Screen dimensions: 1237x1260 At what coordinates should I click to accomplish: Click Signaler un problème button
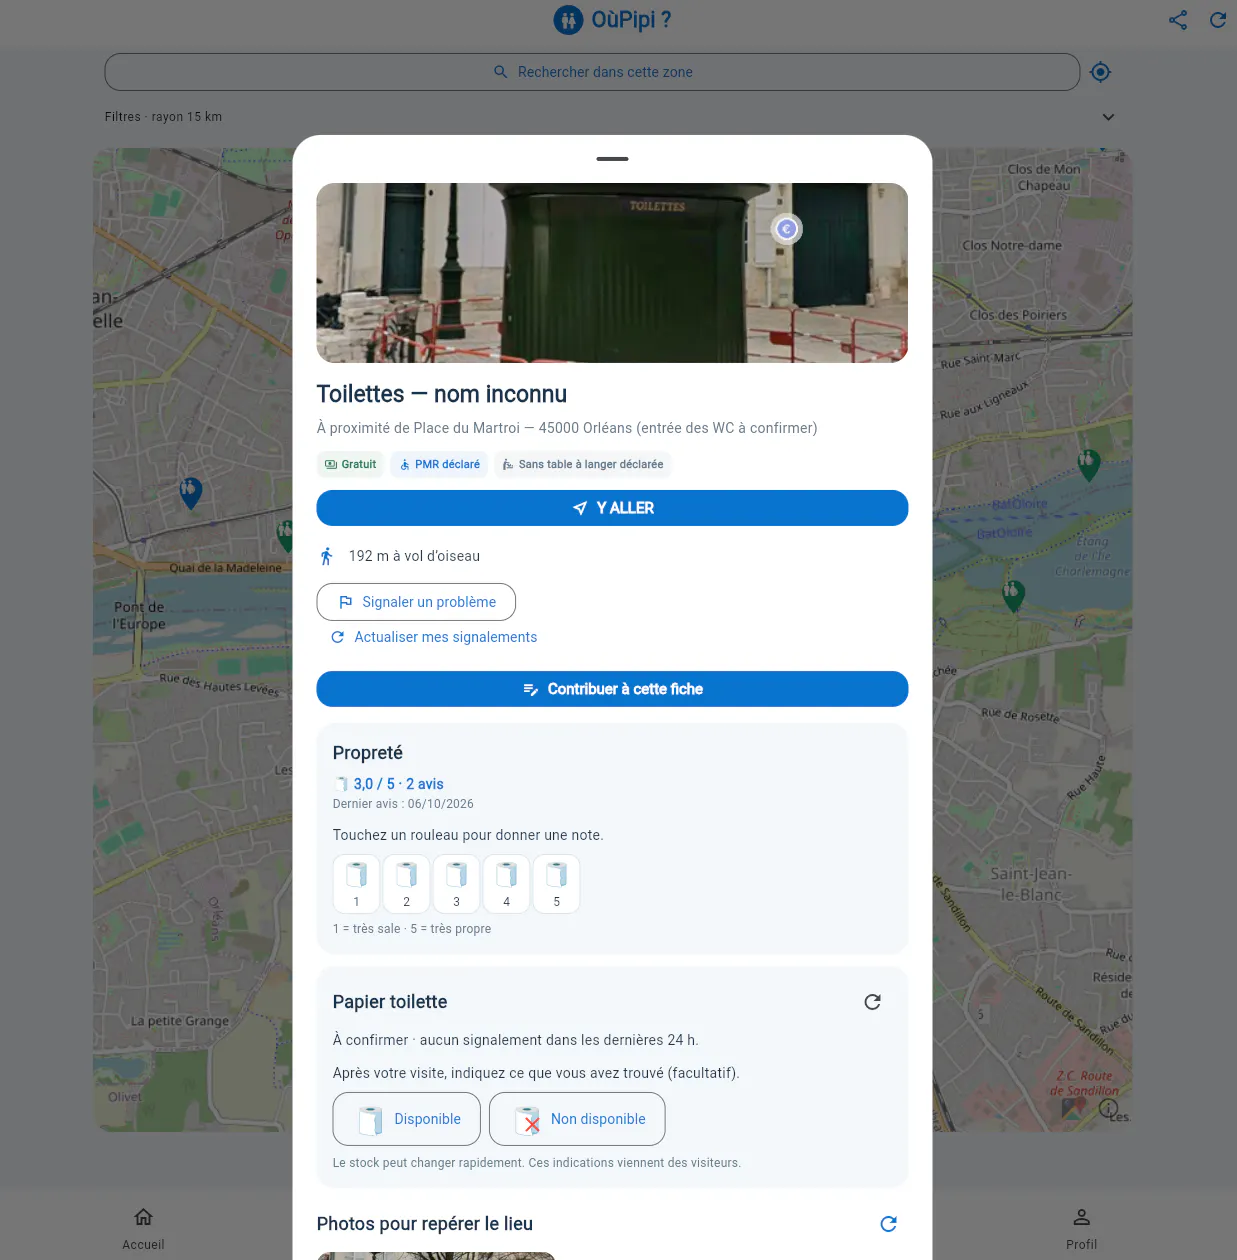click(416, 602)
